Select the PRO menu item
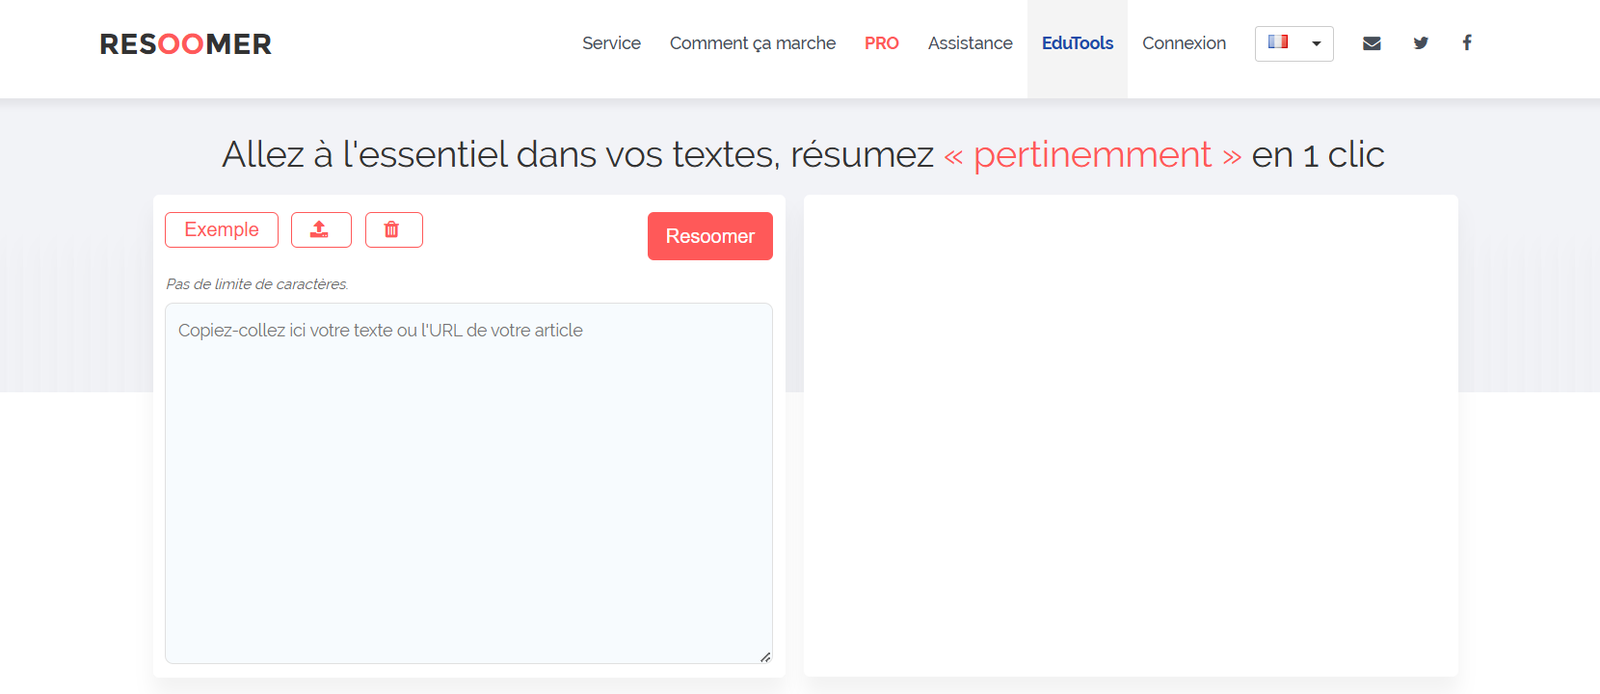This screenshot has height=694, width=1600. (x=881, y=43)
